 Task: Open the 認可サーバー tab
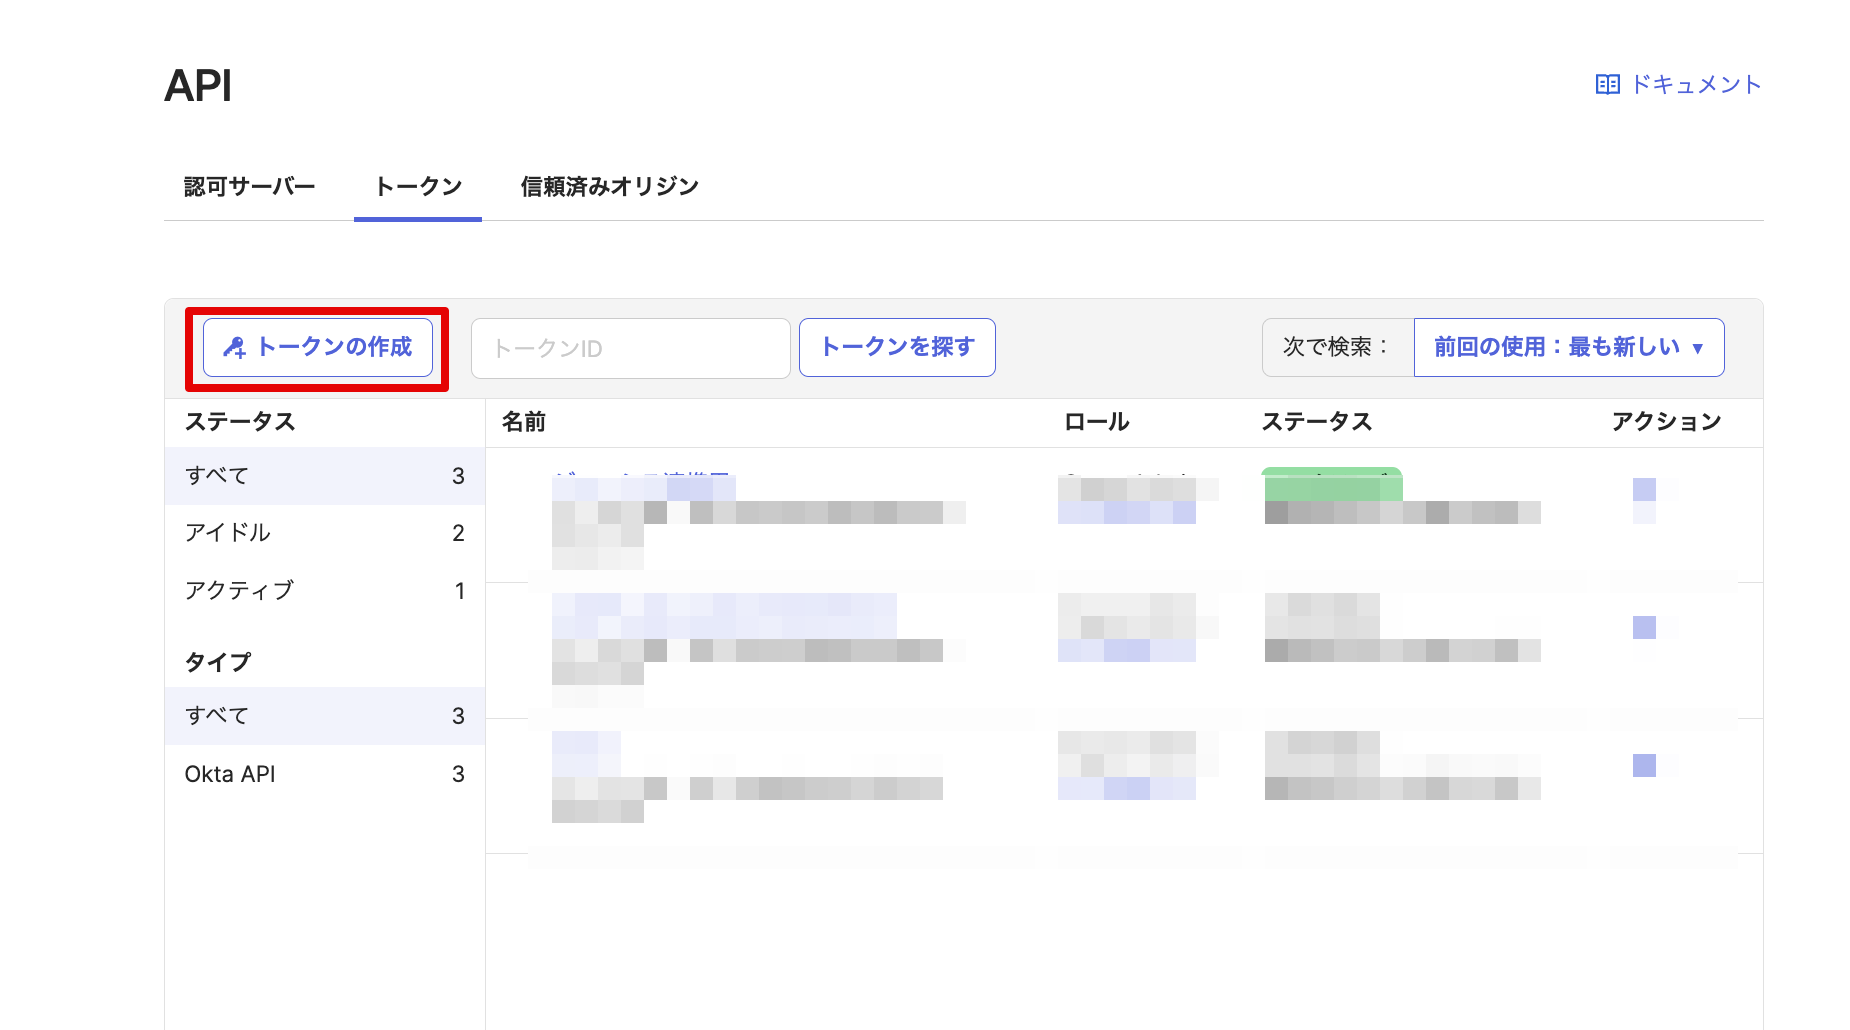pos(249,187)
